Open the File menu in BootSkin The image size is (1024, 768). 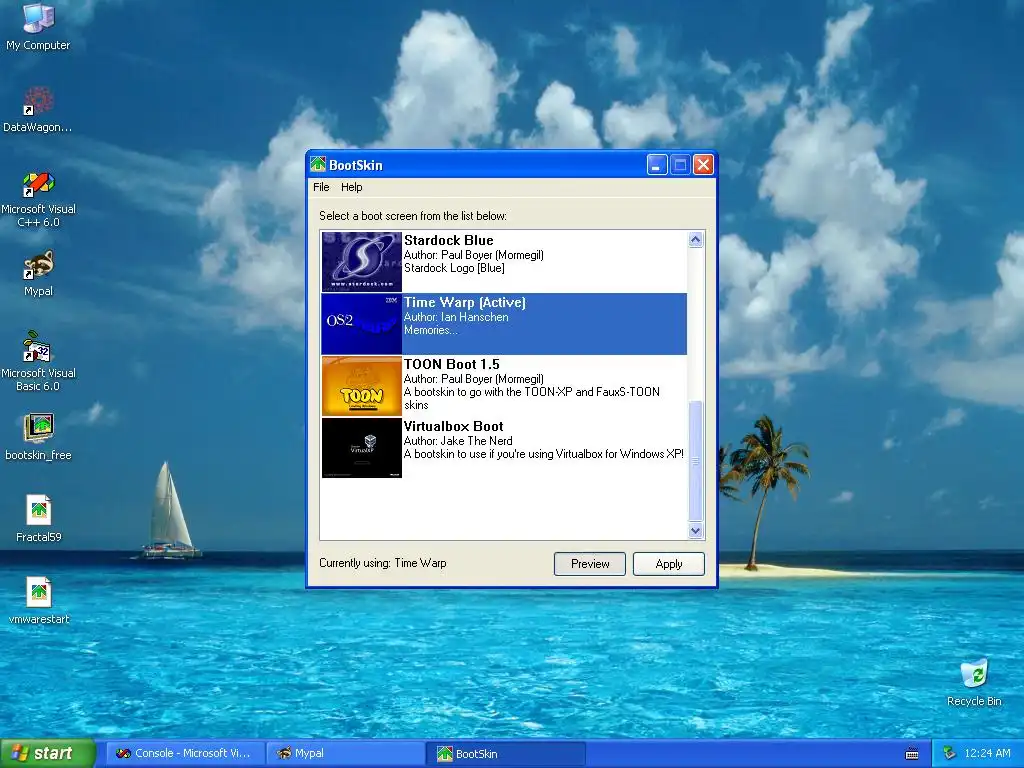coord(321,187)
